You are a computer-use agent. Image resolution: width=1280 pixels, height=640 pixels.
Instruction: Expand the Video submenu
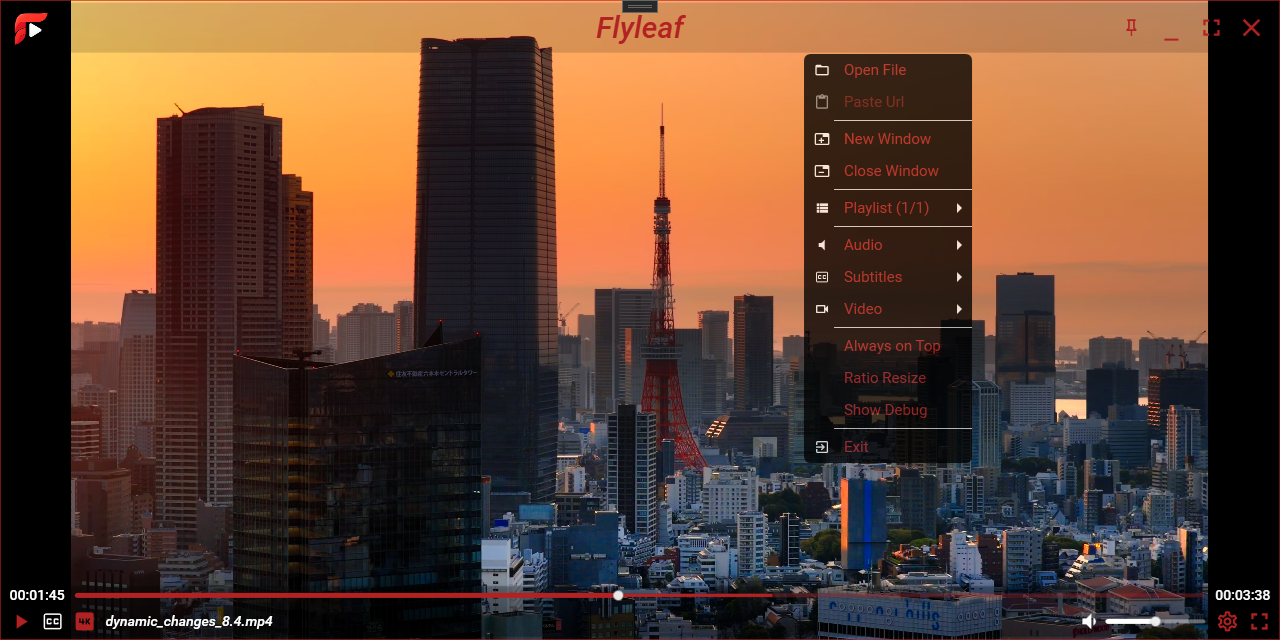[888, 309]
